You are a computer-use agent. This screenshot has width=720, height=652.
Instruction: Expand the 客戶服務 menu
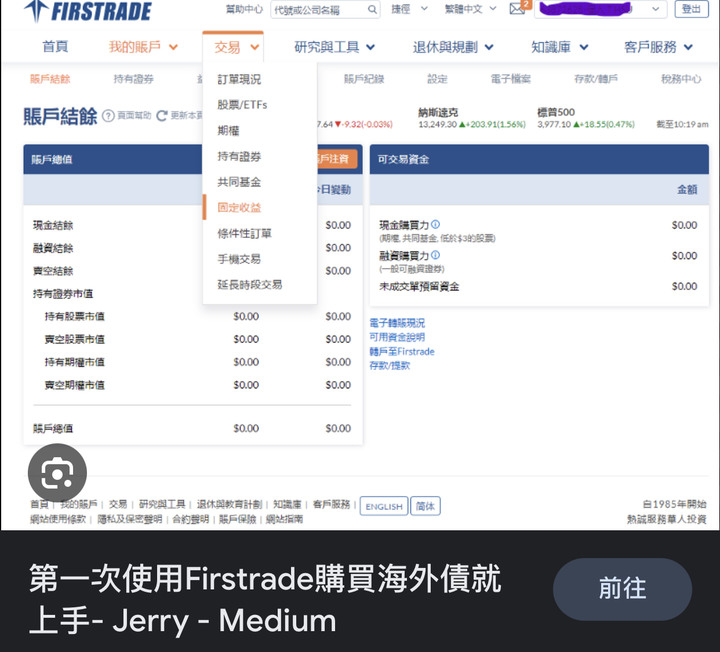click(x=658, y=47)
